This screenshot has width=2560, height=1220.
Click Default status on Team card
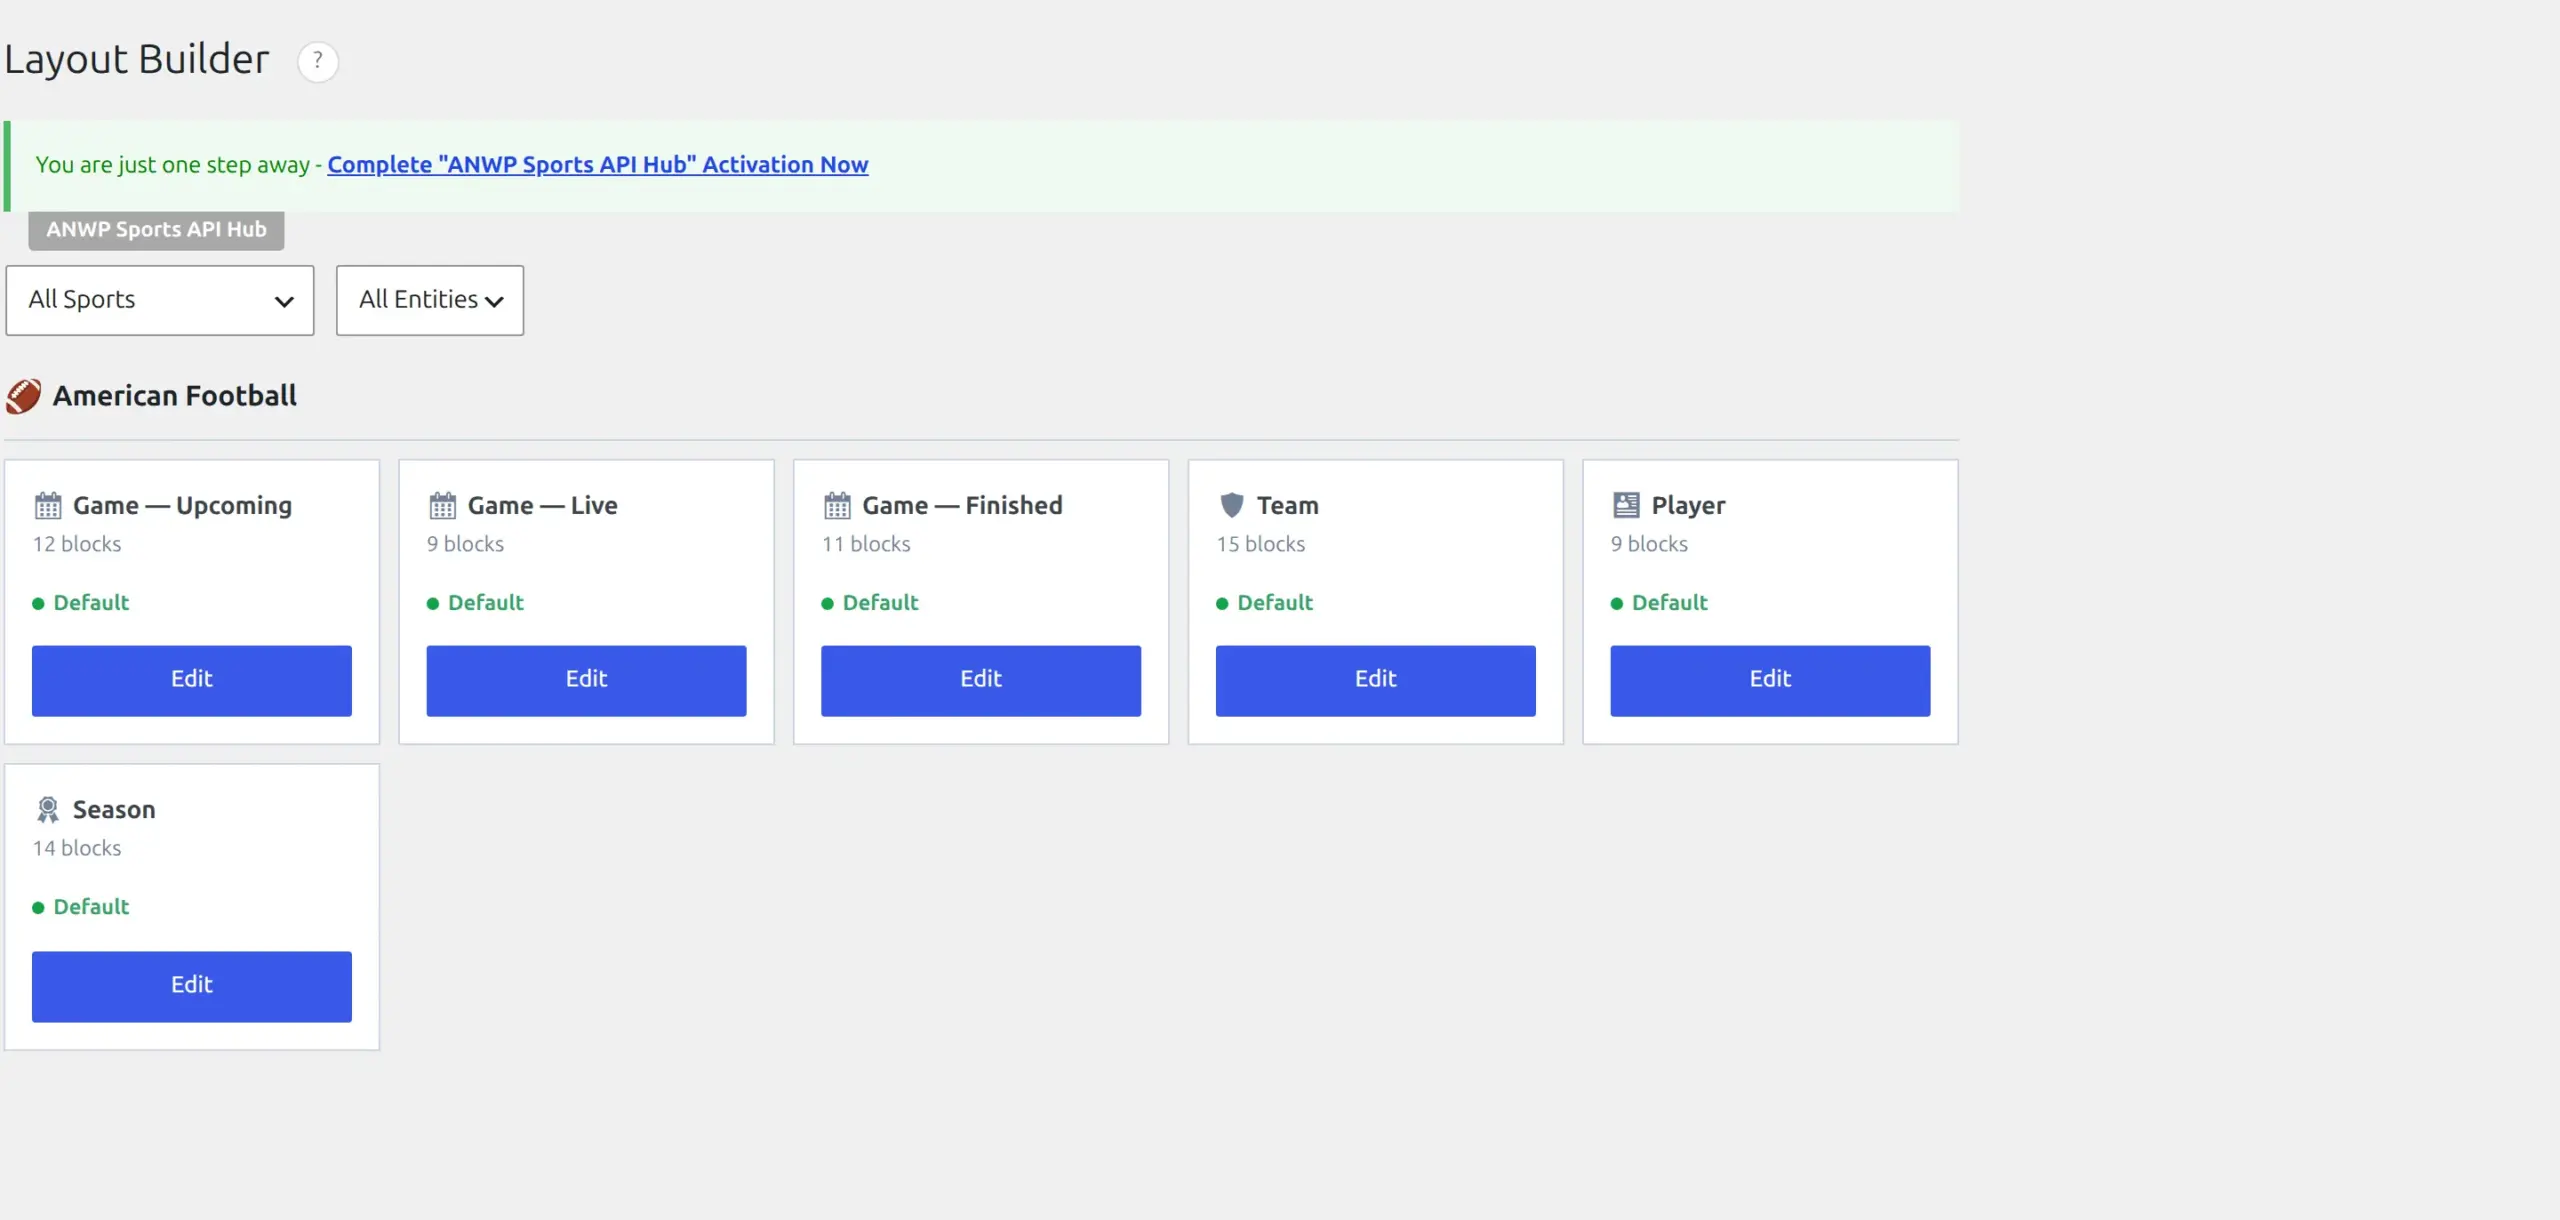tap(1265, 603)
